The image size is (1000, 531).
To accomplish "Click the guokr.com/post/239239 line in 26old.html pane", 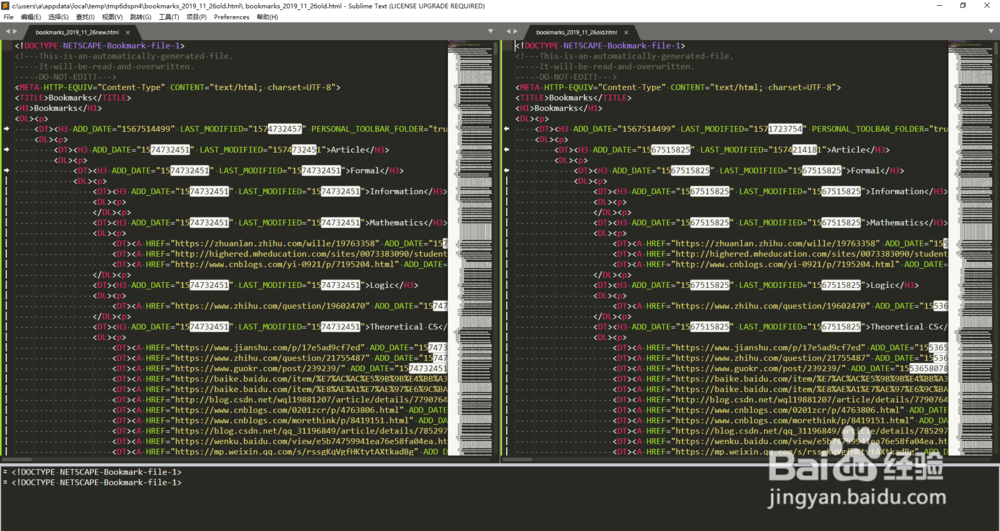I will 781,368.
